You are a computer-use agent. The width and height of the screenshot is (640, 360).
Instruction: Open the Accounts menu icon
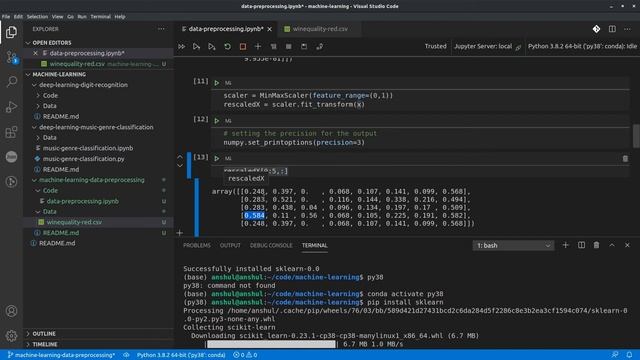(x=11, y=311)
